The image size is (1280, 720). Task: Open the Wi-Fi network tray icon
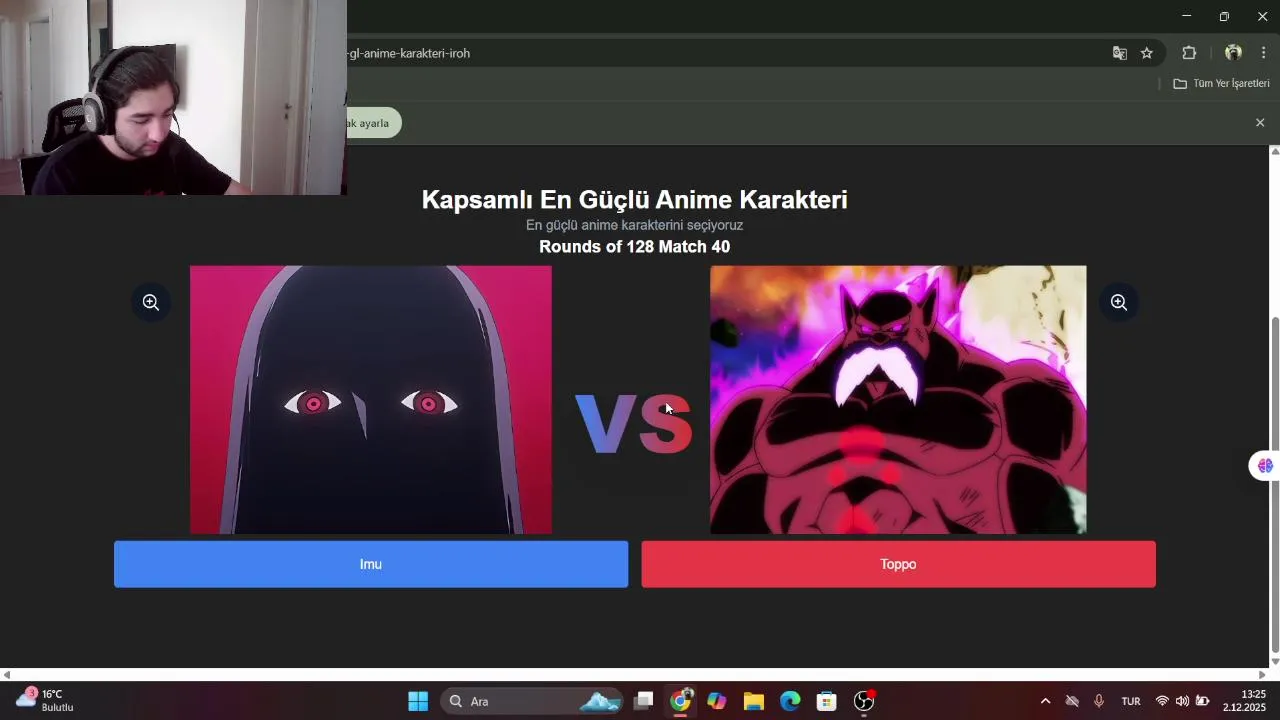[1162, 701]
